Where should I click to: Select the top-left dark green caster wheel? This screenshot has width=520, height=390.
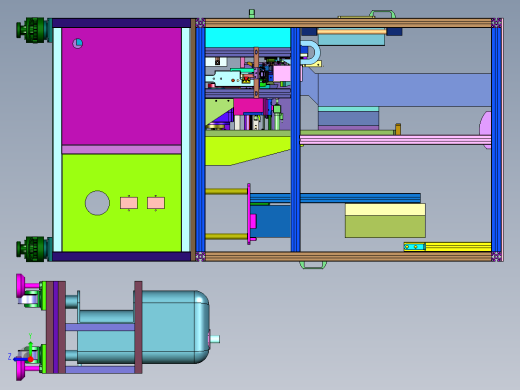(x=33, y=30)
